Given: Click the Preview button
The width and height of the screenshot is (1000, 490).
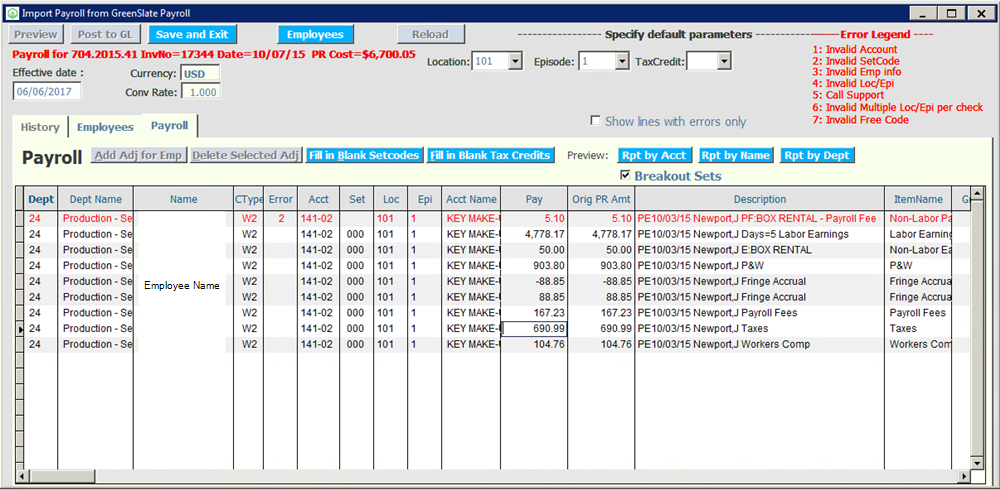Looking at the screenshot, I should click(36, 34).
